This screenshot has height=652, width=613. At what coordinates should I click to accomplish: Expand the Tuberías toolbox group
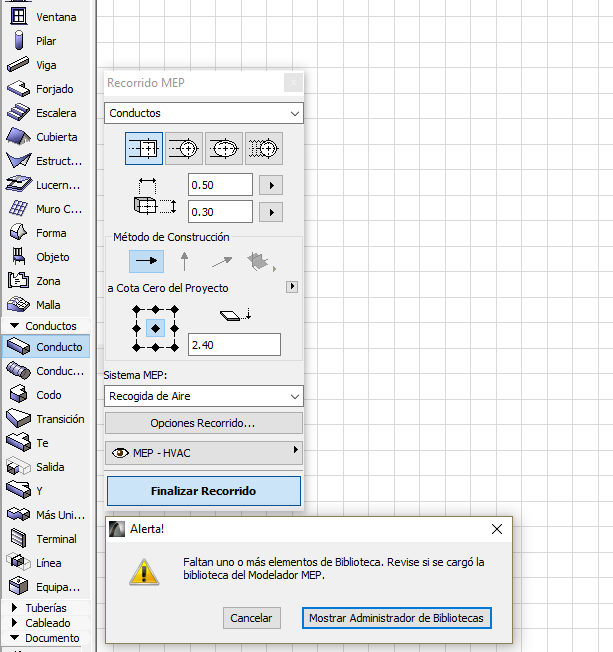click(x=15, y=608)
